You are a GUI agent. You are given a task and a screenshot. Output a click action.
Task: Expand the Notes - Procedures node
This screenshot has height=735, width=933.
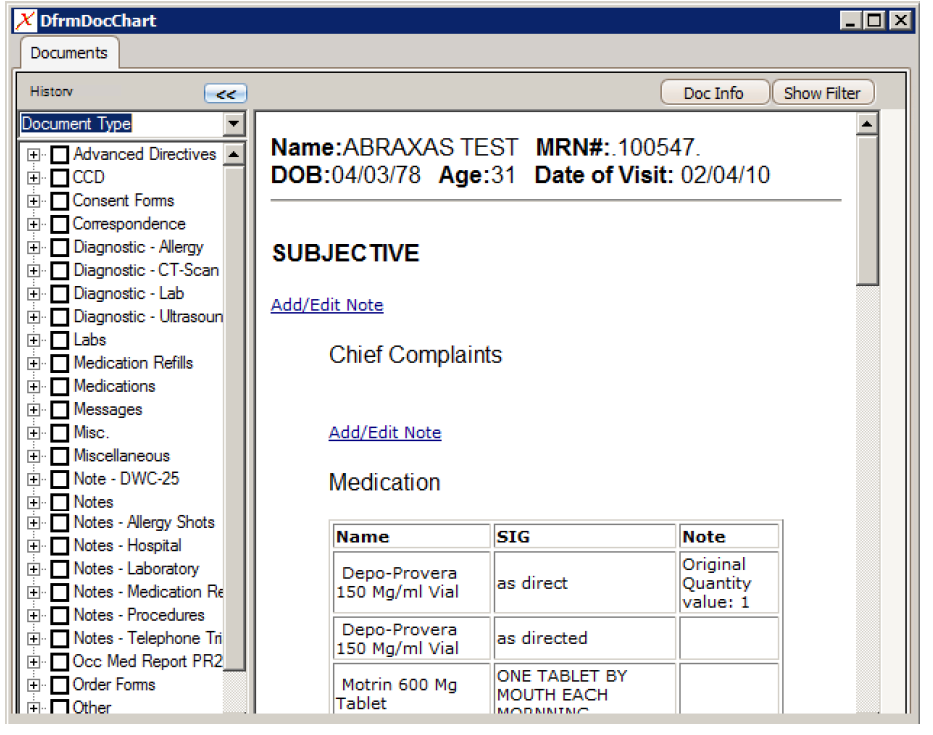(x=34, y=616)
